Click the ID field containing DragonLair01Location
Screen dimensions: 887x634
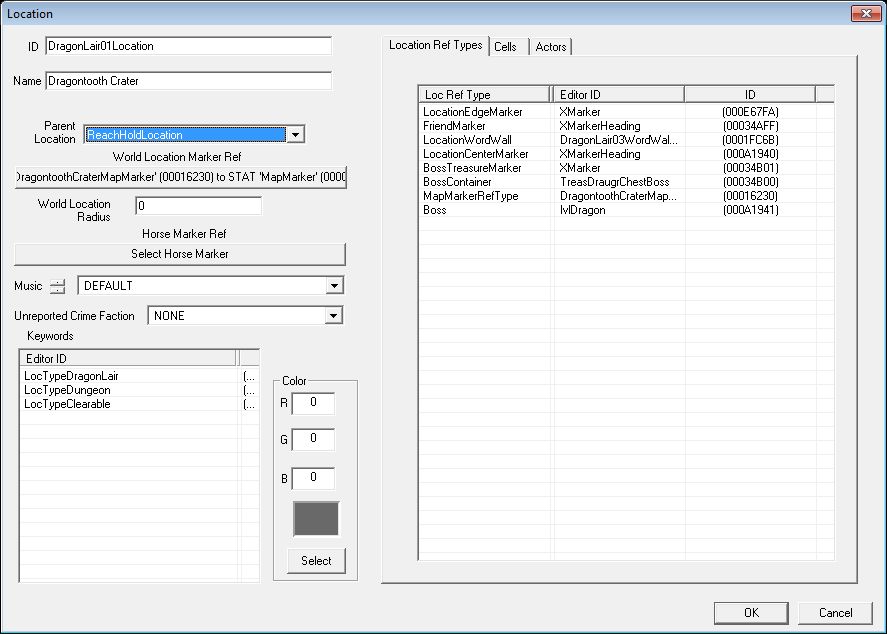[x=188, y=46]
